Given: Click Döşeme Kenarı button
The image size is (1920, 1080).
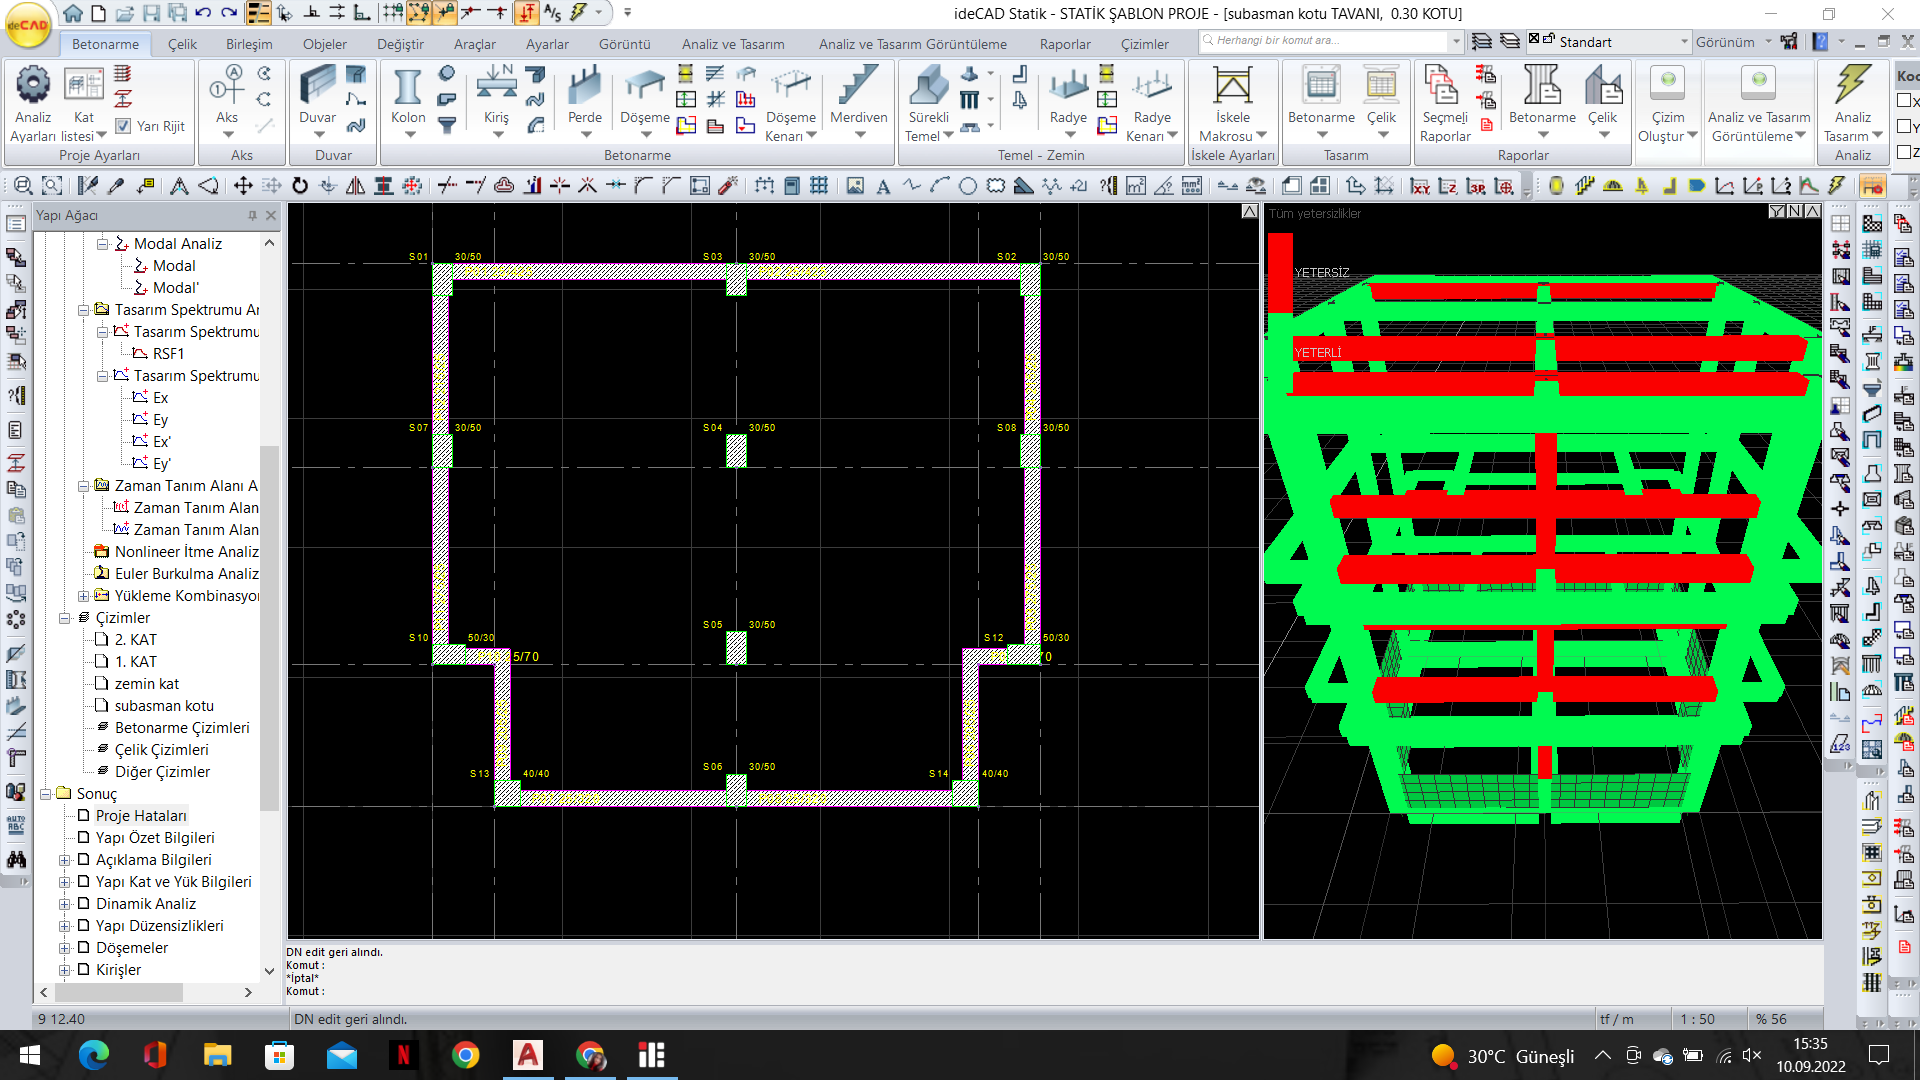Looking at the screenshot, I should click(790, 104).
